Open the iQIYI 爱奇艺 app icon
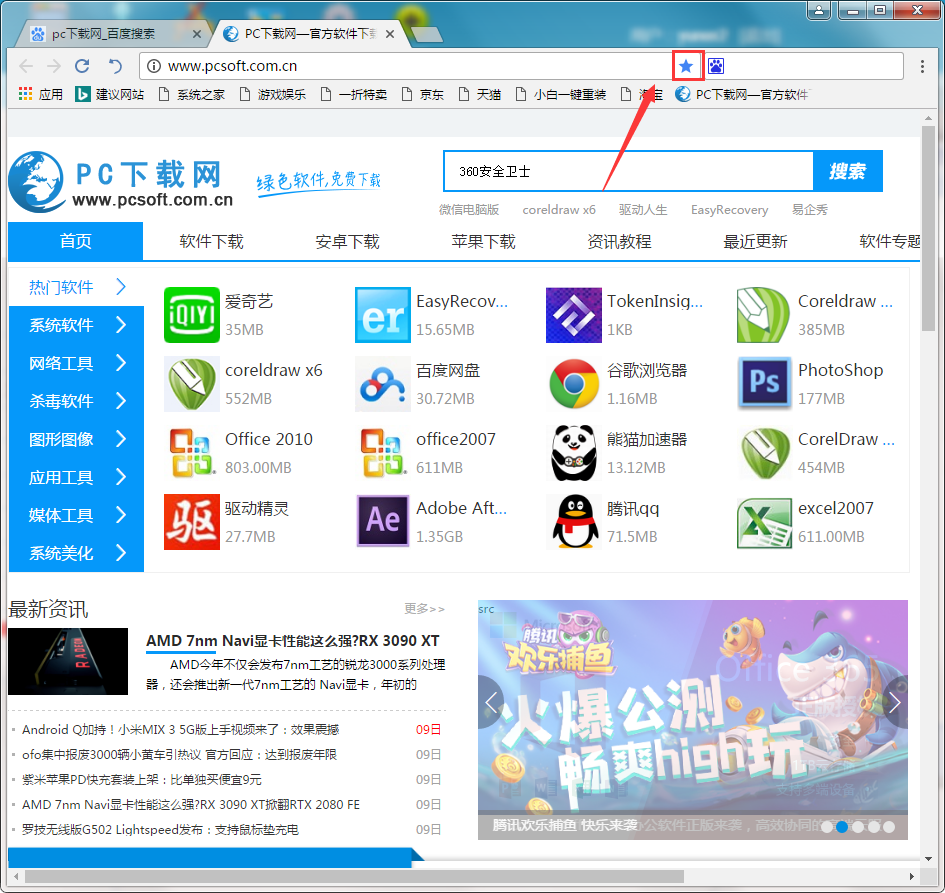Viewport: 945px width, 893px height. coord(192,315)
